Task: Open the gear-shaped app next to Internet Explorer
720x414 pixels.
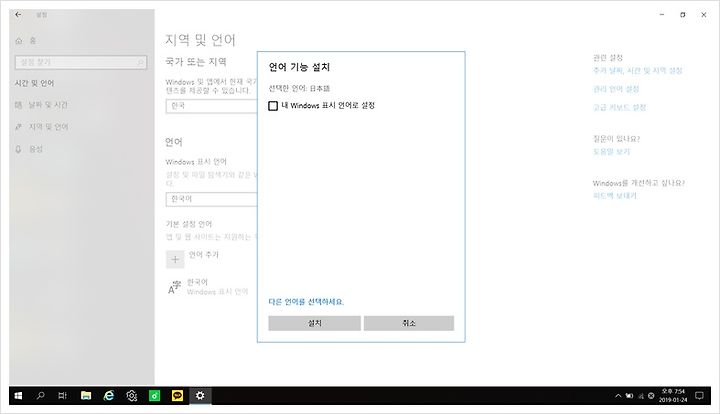Action: [132, 396]
